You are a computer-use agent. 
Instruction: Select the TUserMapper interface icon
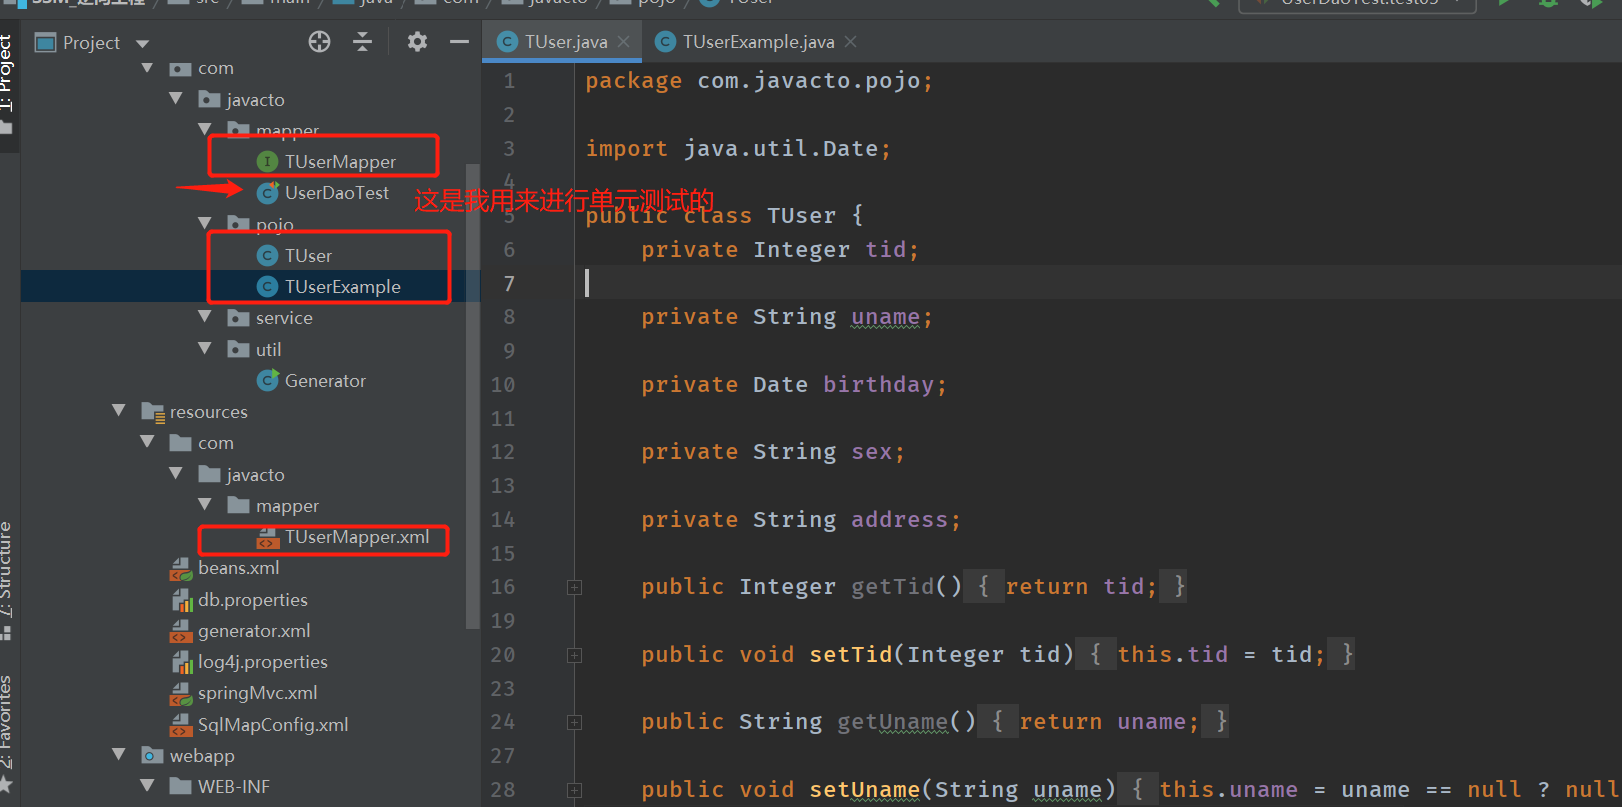(267, 161)
